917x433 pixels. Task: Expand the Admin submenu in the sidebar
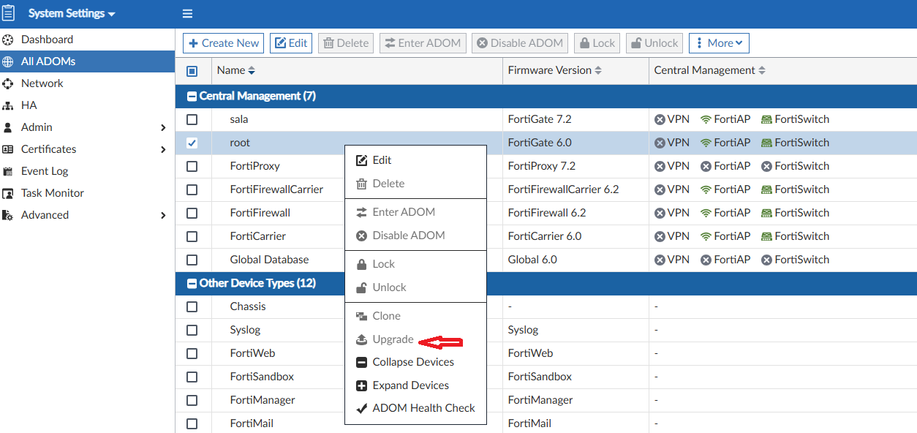[x=163, y=128]
